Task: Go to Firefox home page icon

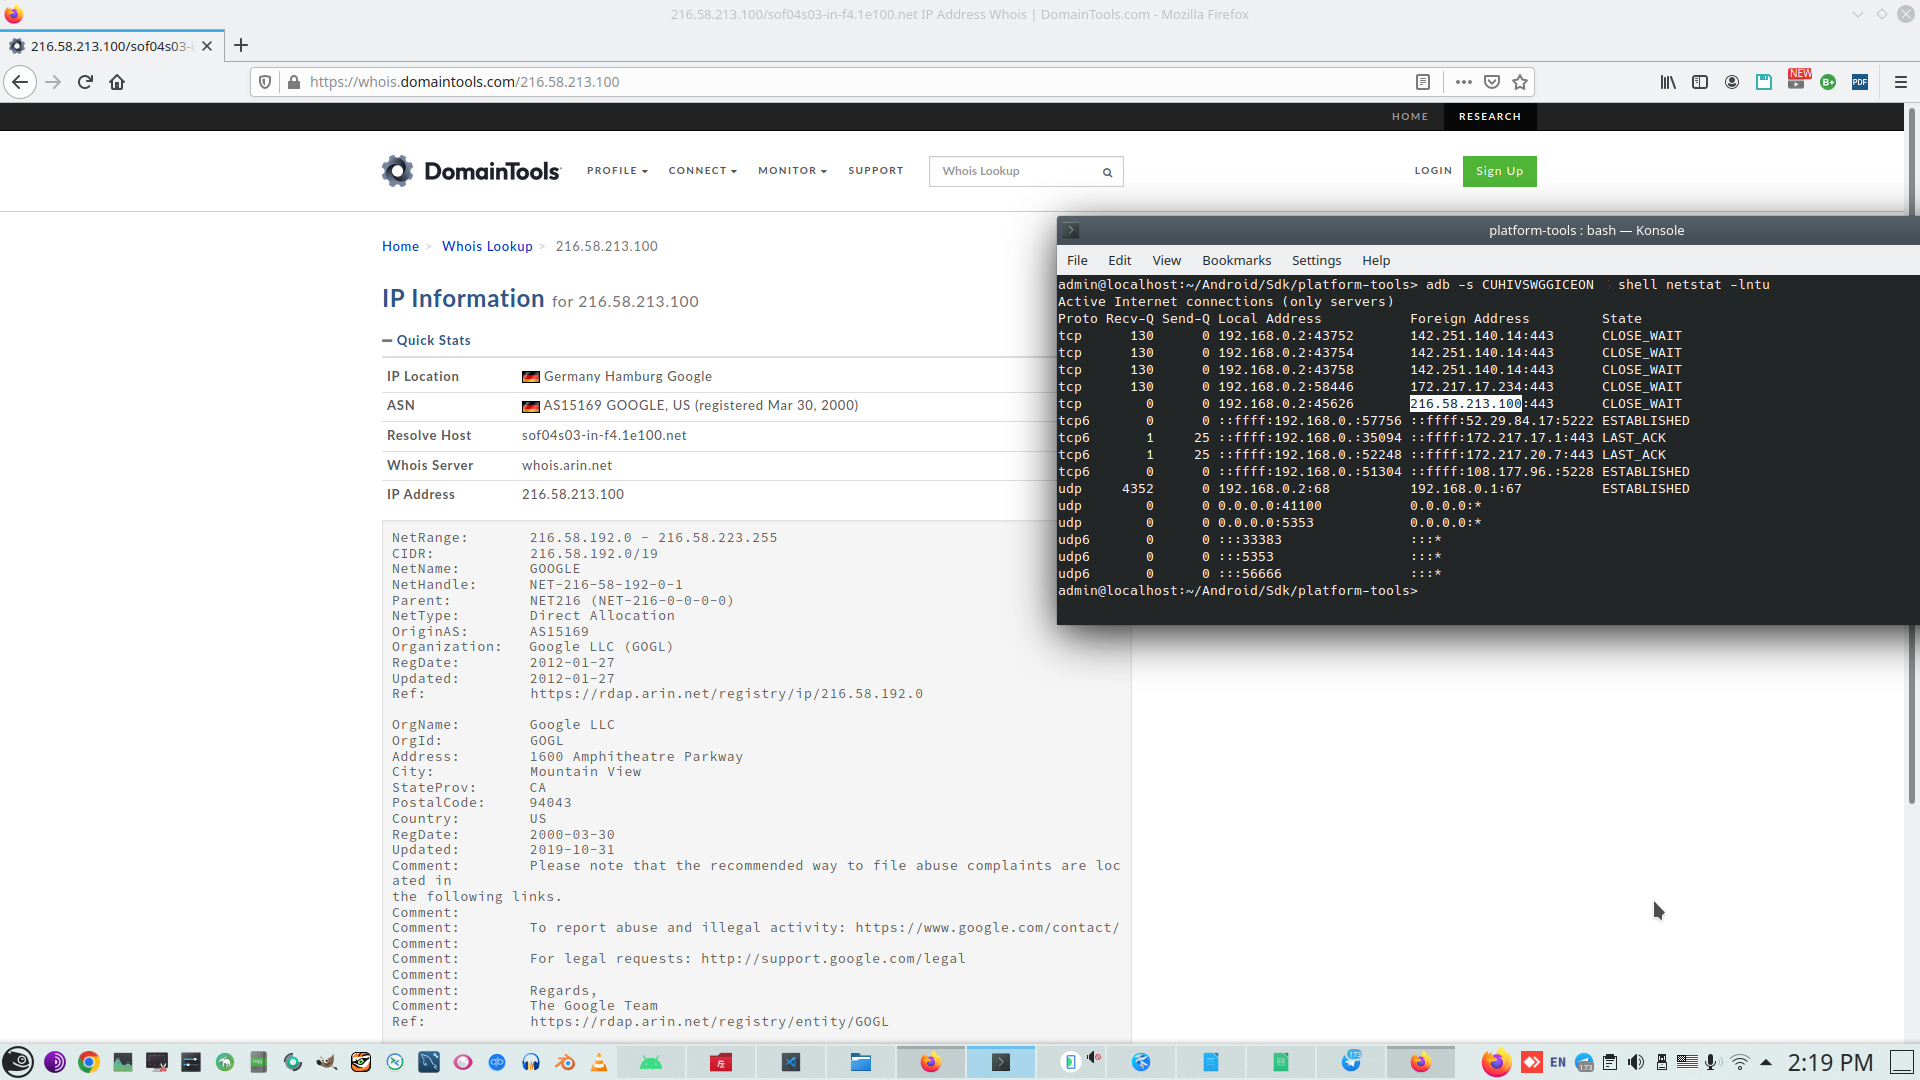Action: 117,82
